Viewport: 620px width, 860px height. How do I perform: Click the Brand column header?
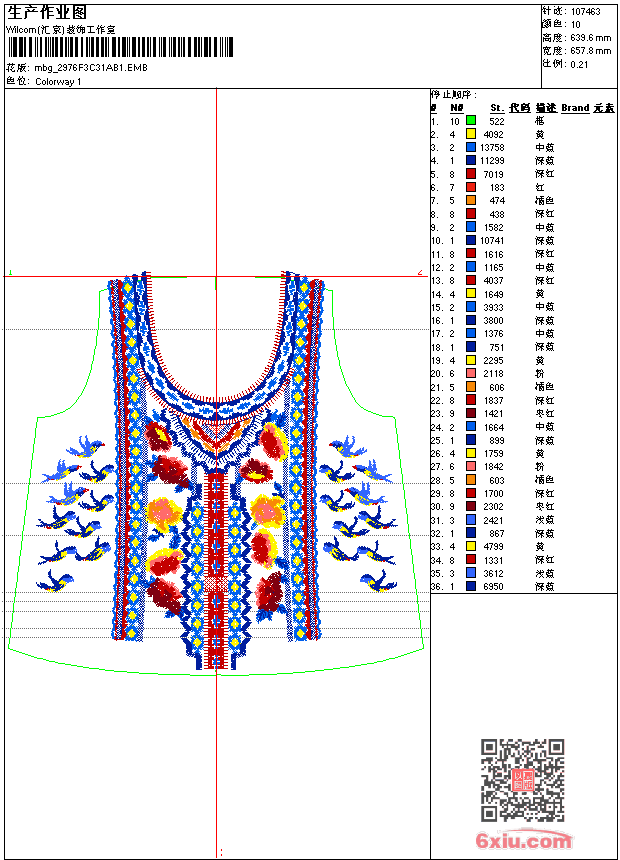[575, 108]
